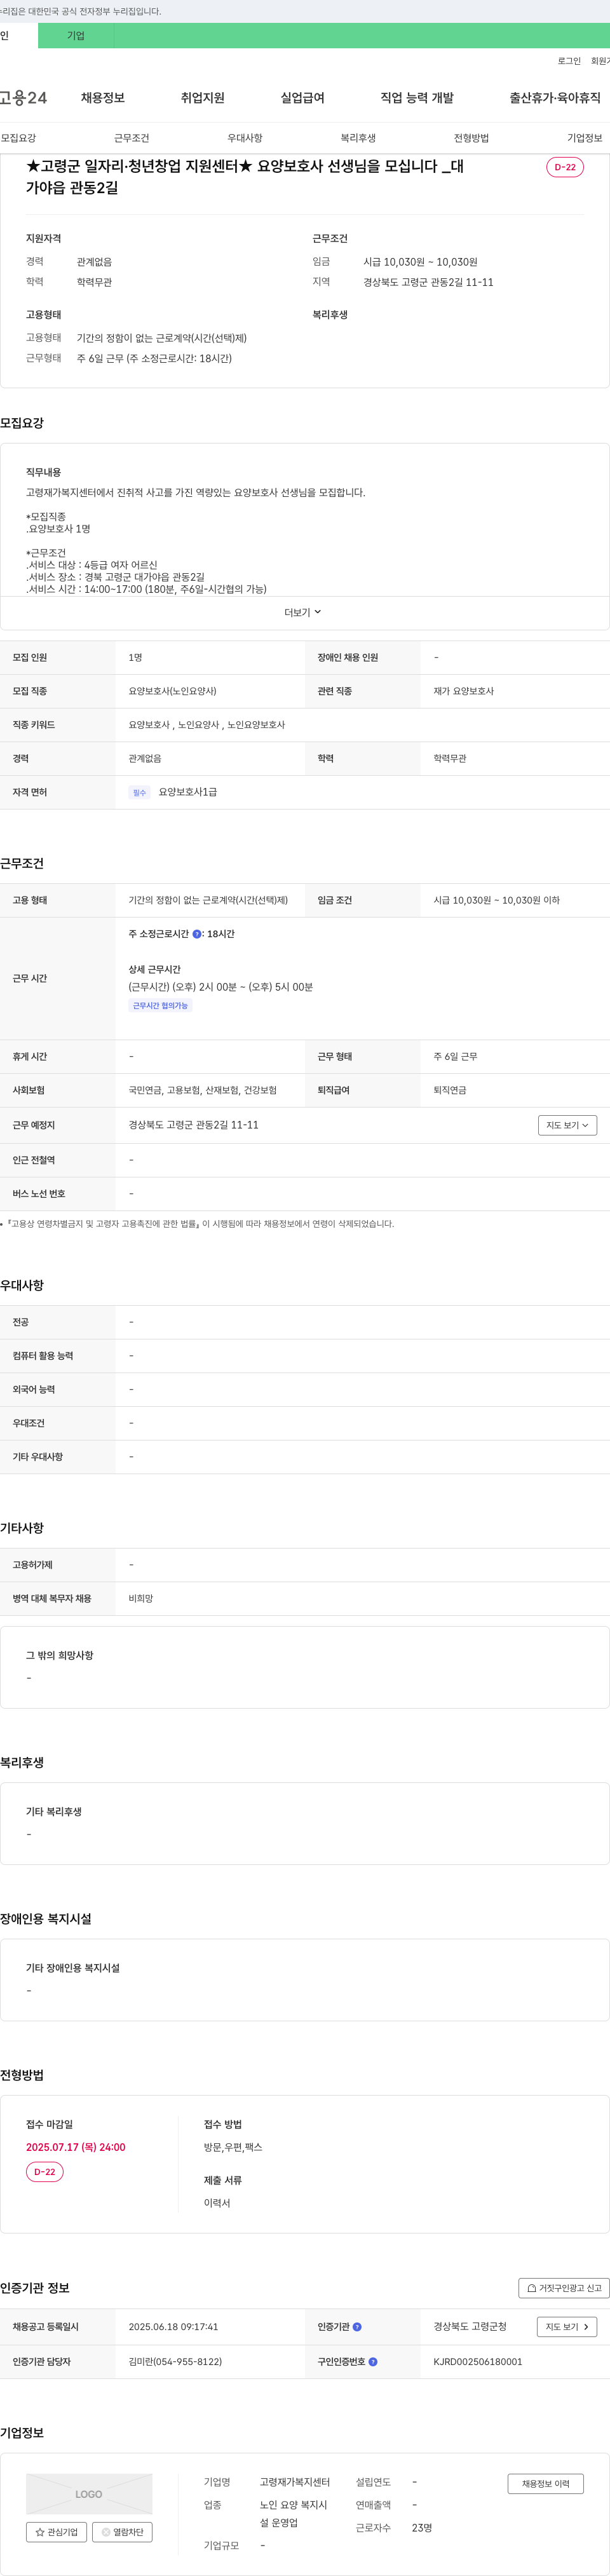Open the 출산휴가·육아휴직 menu

555,97
